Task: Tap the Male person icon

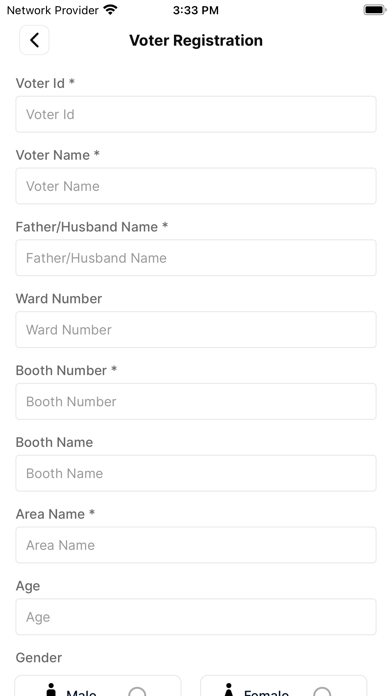Action: point(51,689)
